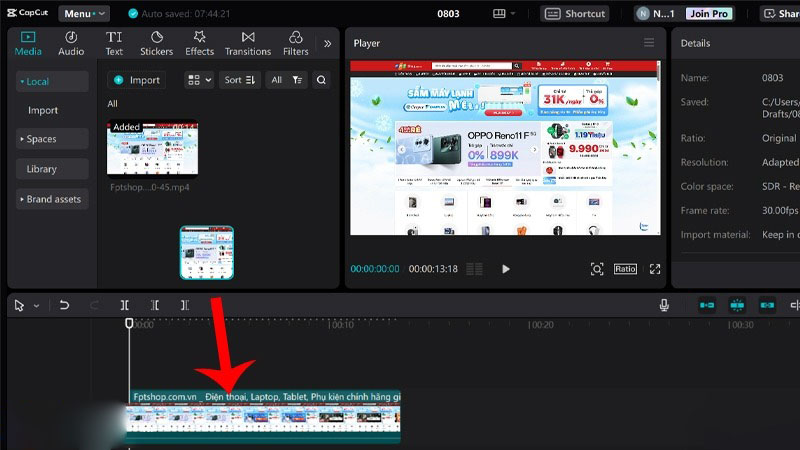Open the Sort menu
This screenshot has width=800, height=450.
tap(240, 80)
